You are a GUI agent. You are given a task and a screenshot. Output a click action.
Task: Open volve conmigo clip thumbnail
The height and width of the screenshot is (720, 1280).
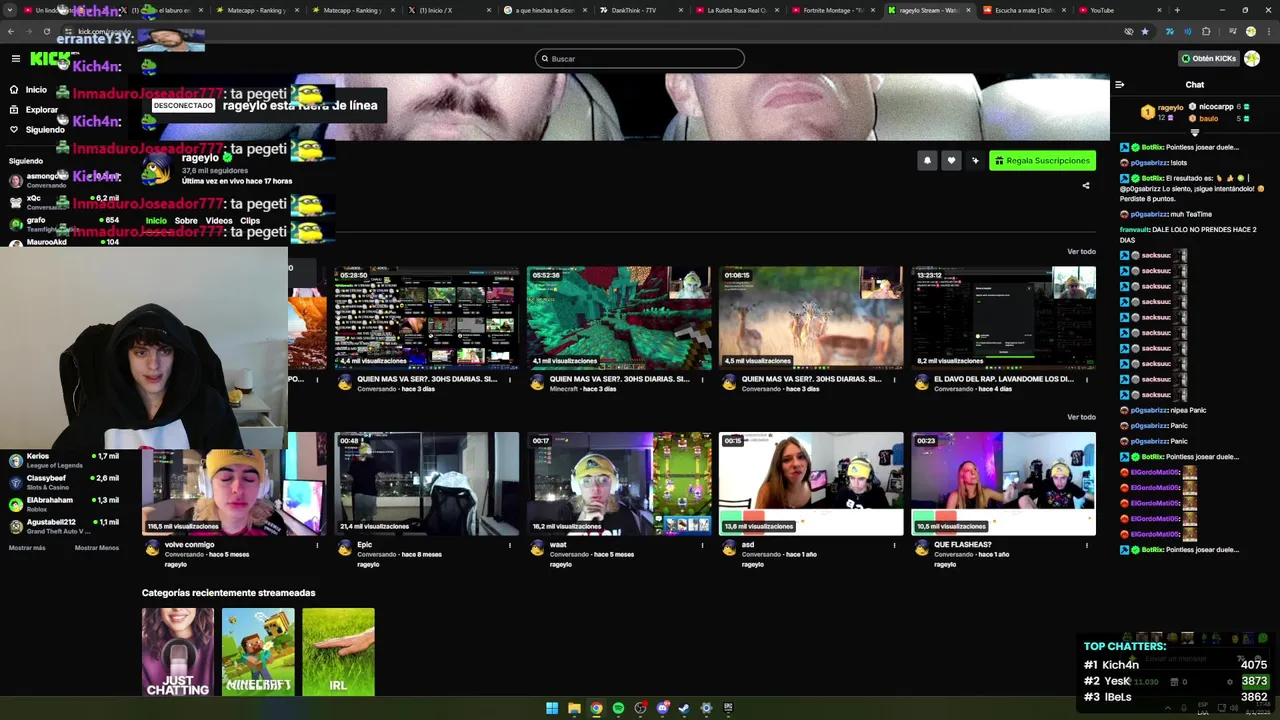[235, 484]
